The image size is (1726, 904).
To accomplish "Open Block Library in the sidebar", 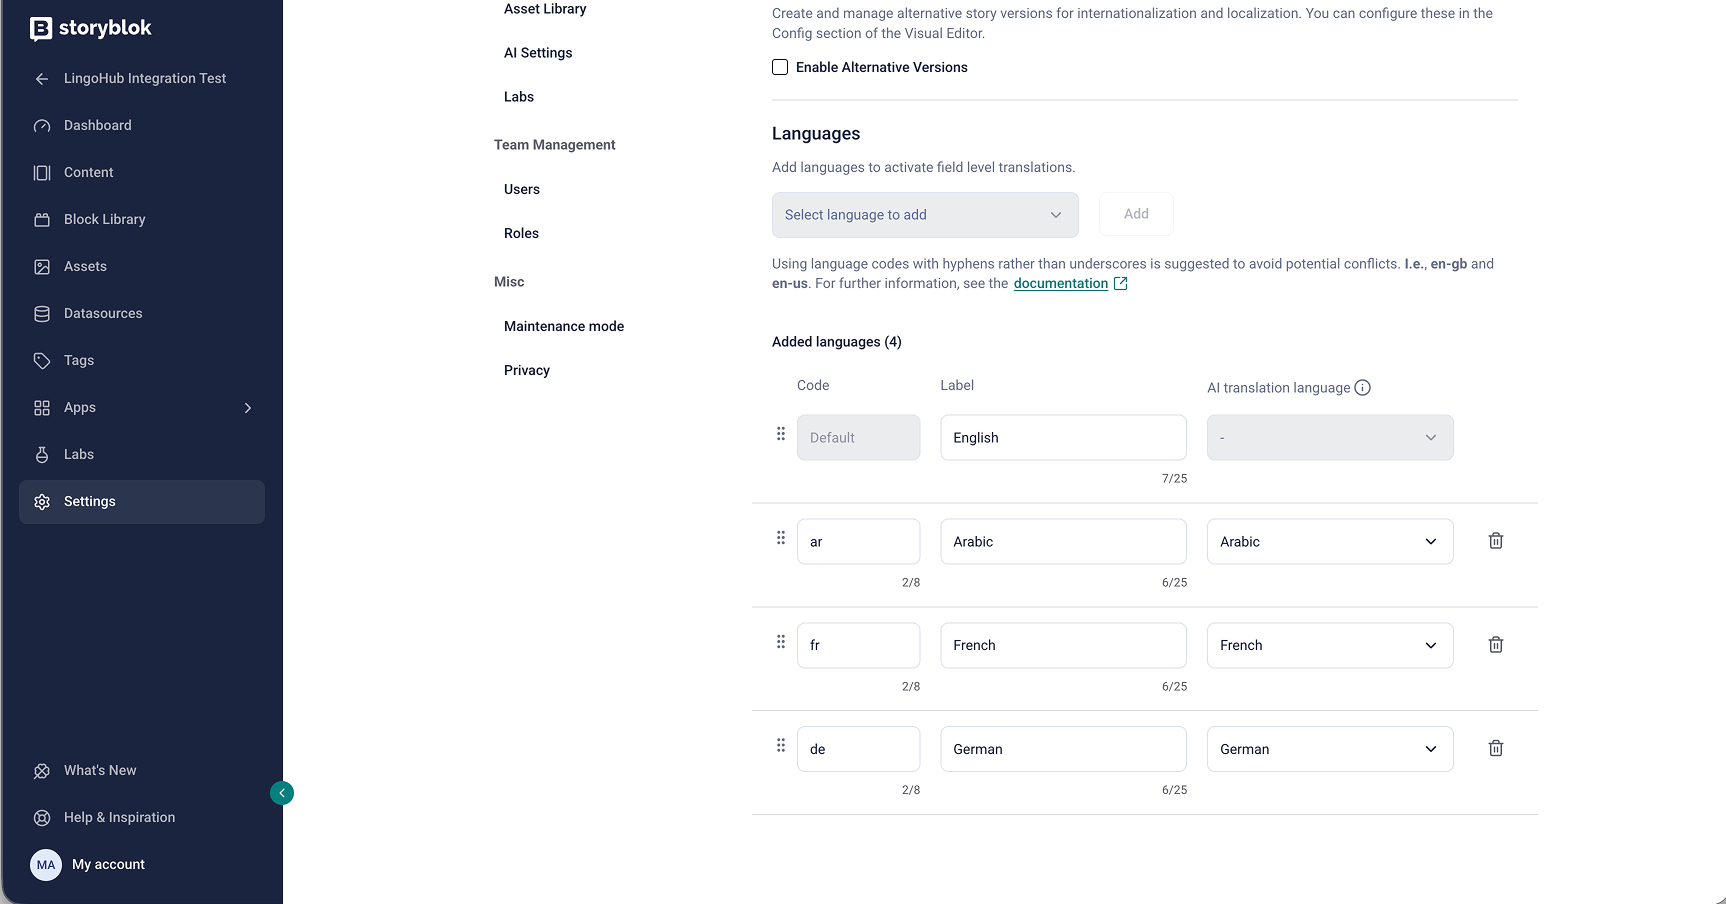I will (104, 219).
